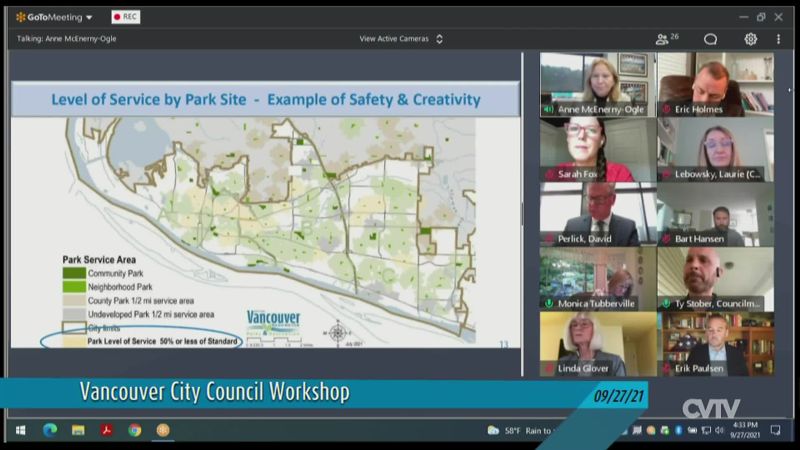Expand the GoToMeeting dropdown menu

point(89,17)
